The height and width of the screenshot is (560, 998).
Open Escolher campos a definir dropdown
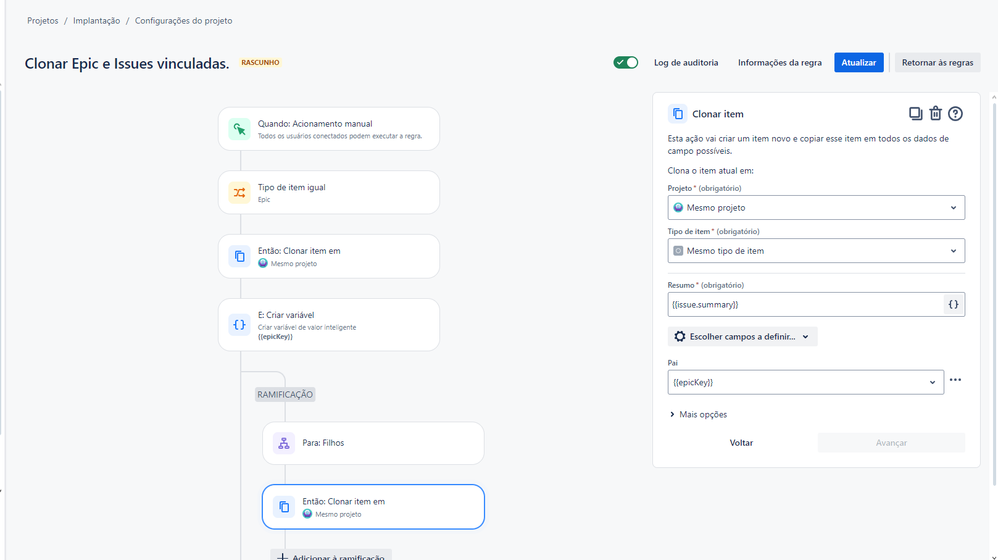(x=742, y=337)
